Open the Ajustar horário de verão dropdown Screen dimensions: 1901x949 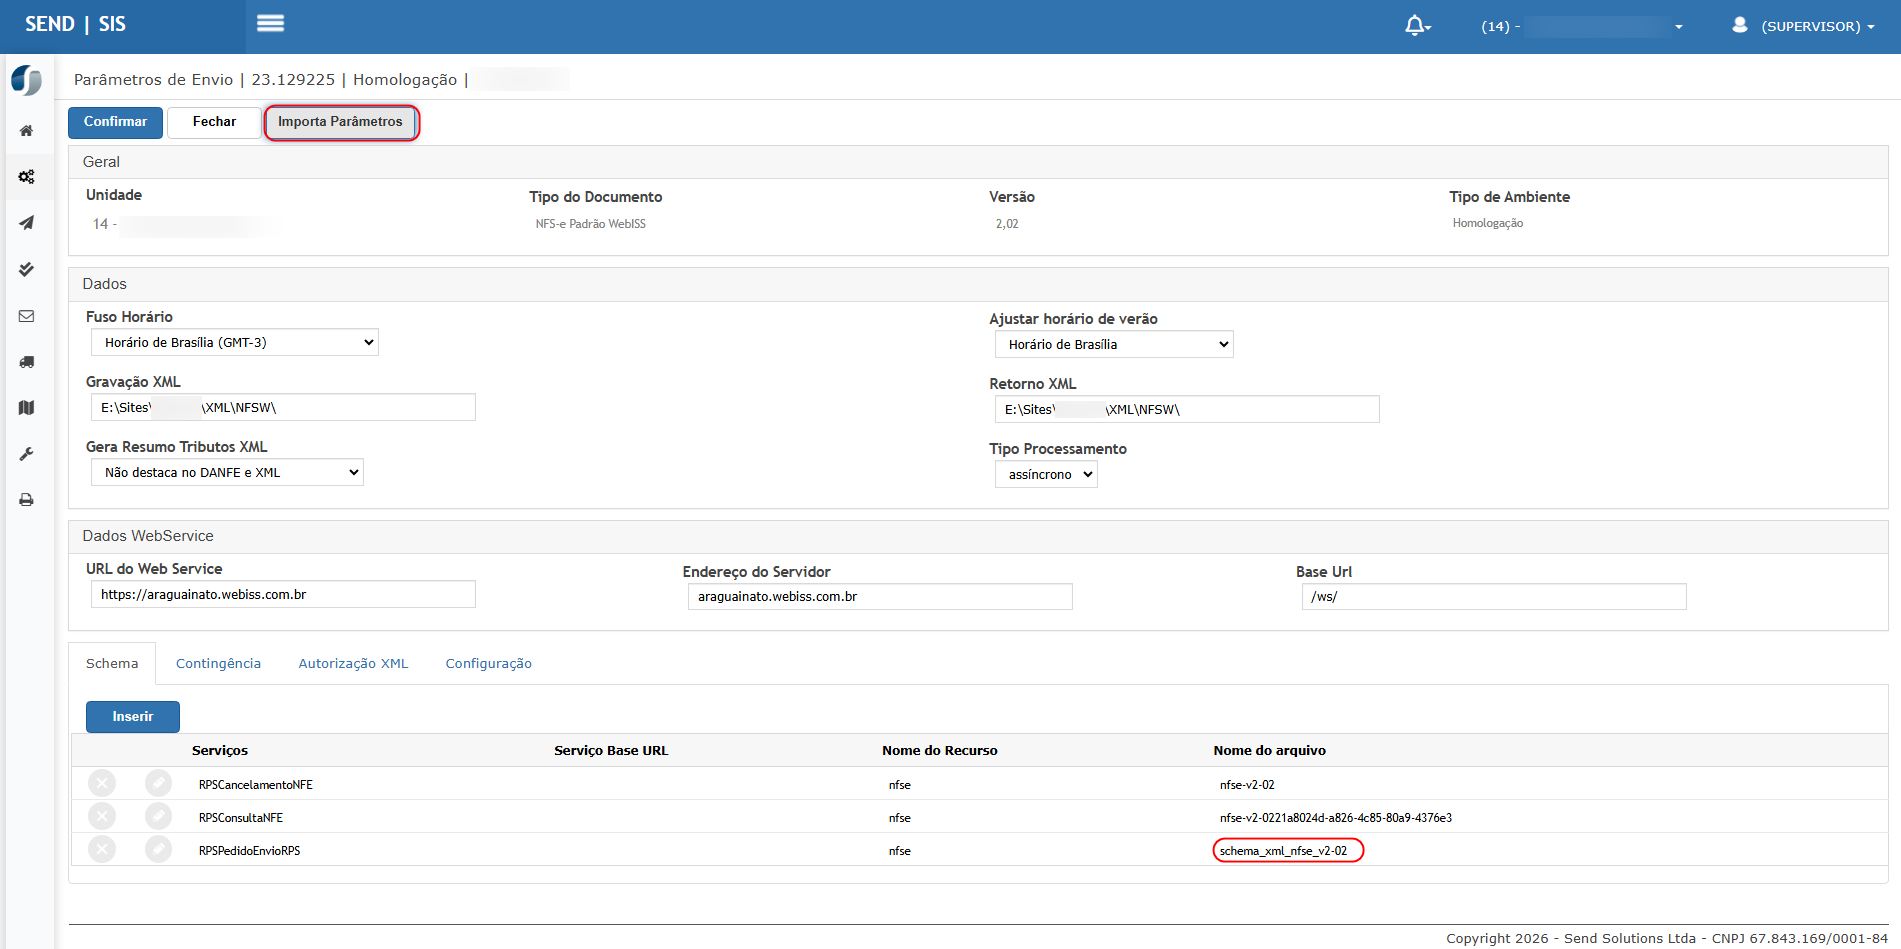coord(1114,345)
